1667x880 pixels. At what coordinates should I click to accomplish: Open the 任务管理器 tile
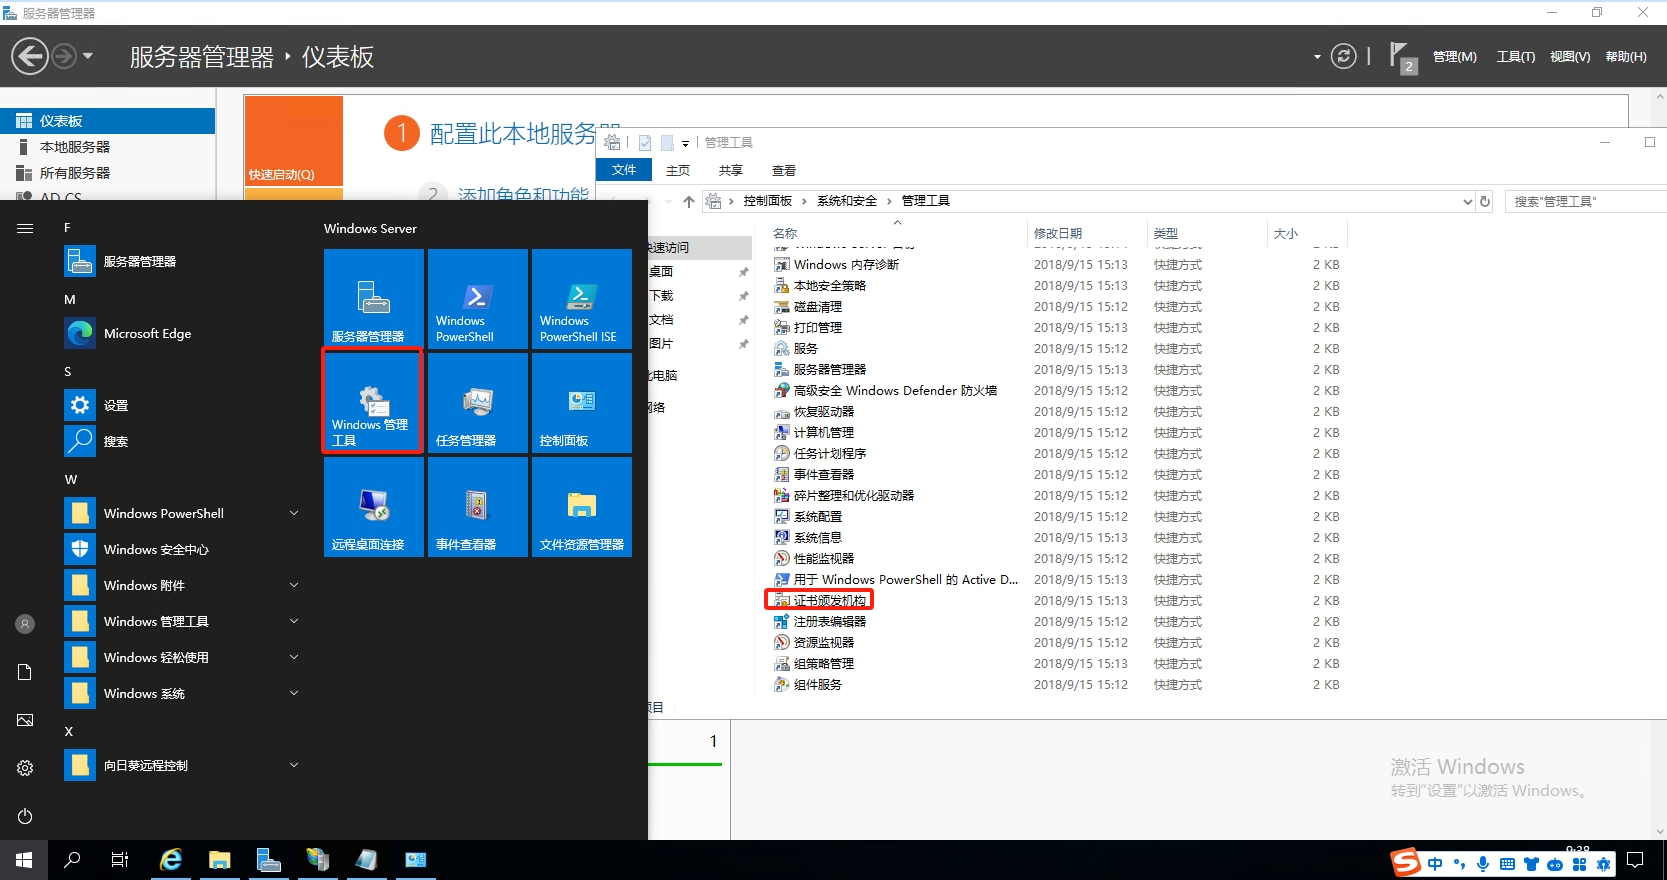(477, 403)
